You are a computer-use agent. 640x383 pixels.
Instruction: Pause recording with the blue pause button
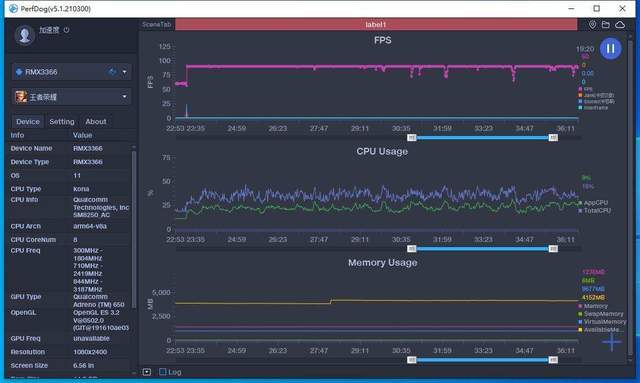tap(610, 49)
